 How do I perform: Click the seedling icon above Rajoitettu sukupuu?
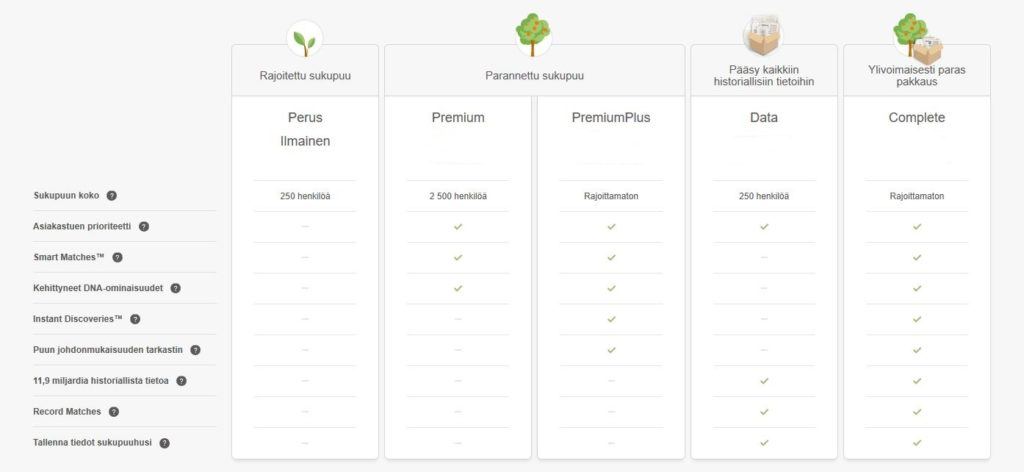coord(304,39)
